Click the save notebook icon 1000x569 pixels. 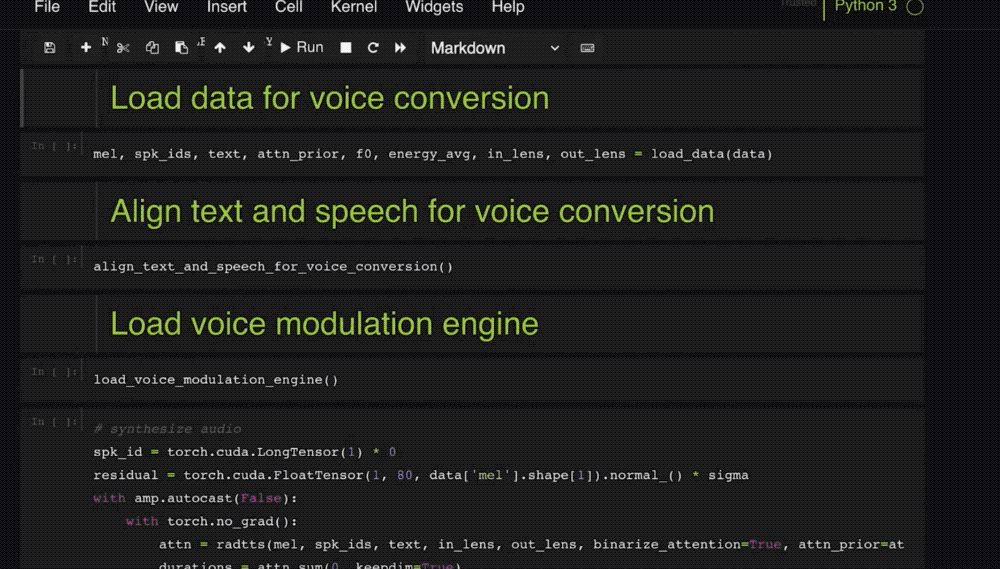(50, 48)
